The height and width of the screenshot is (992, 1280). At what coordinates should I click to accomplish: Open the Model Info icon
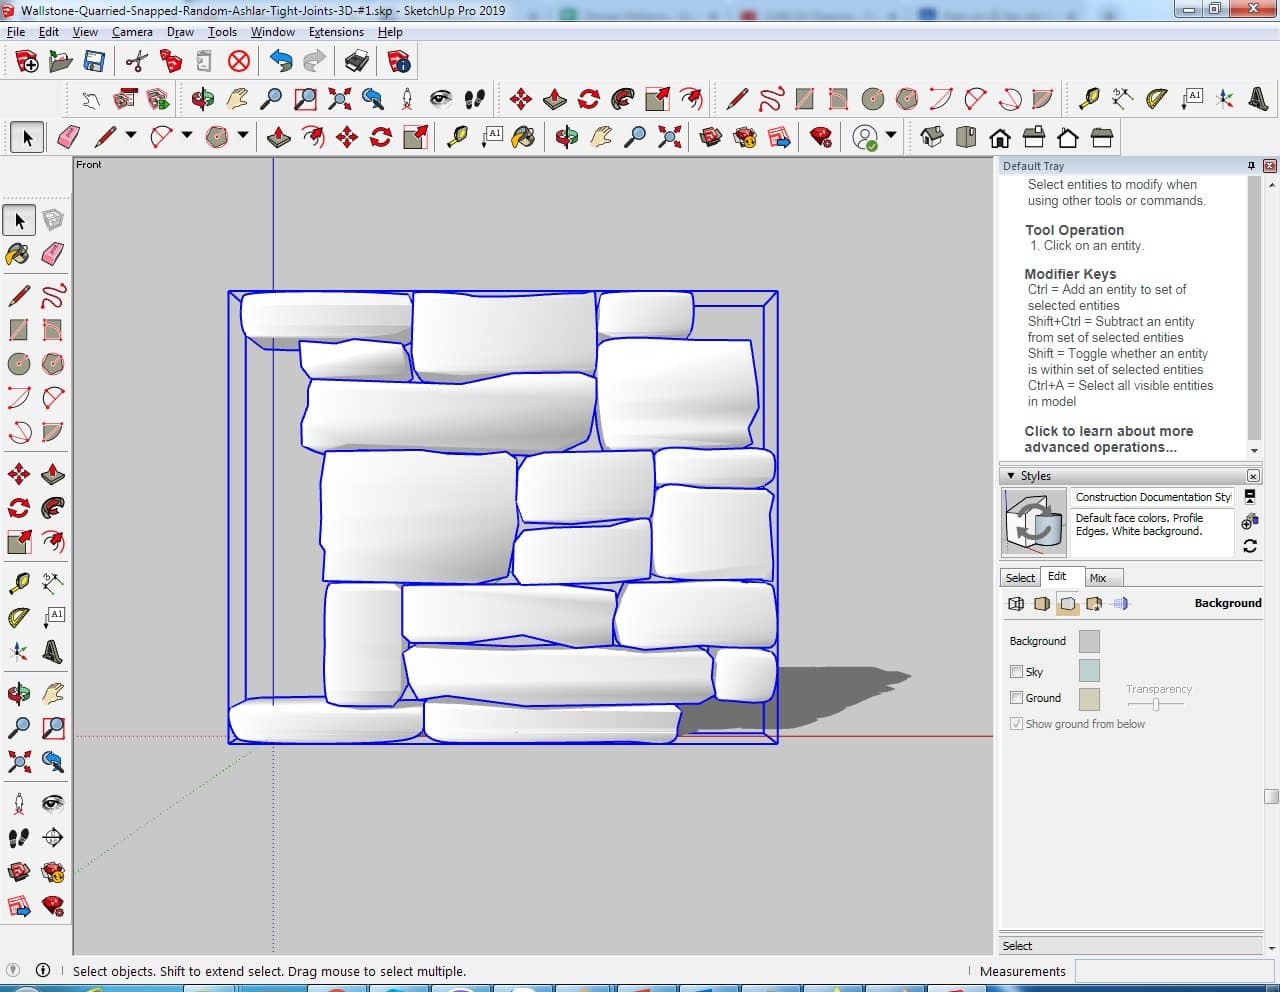399,62
